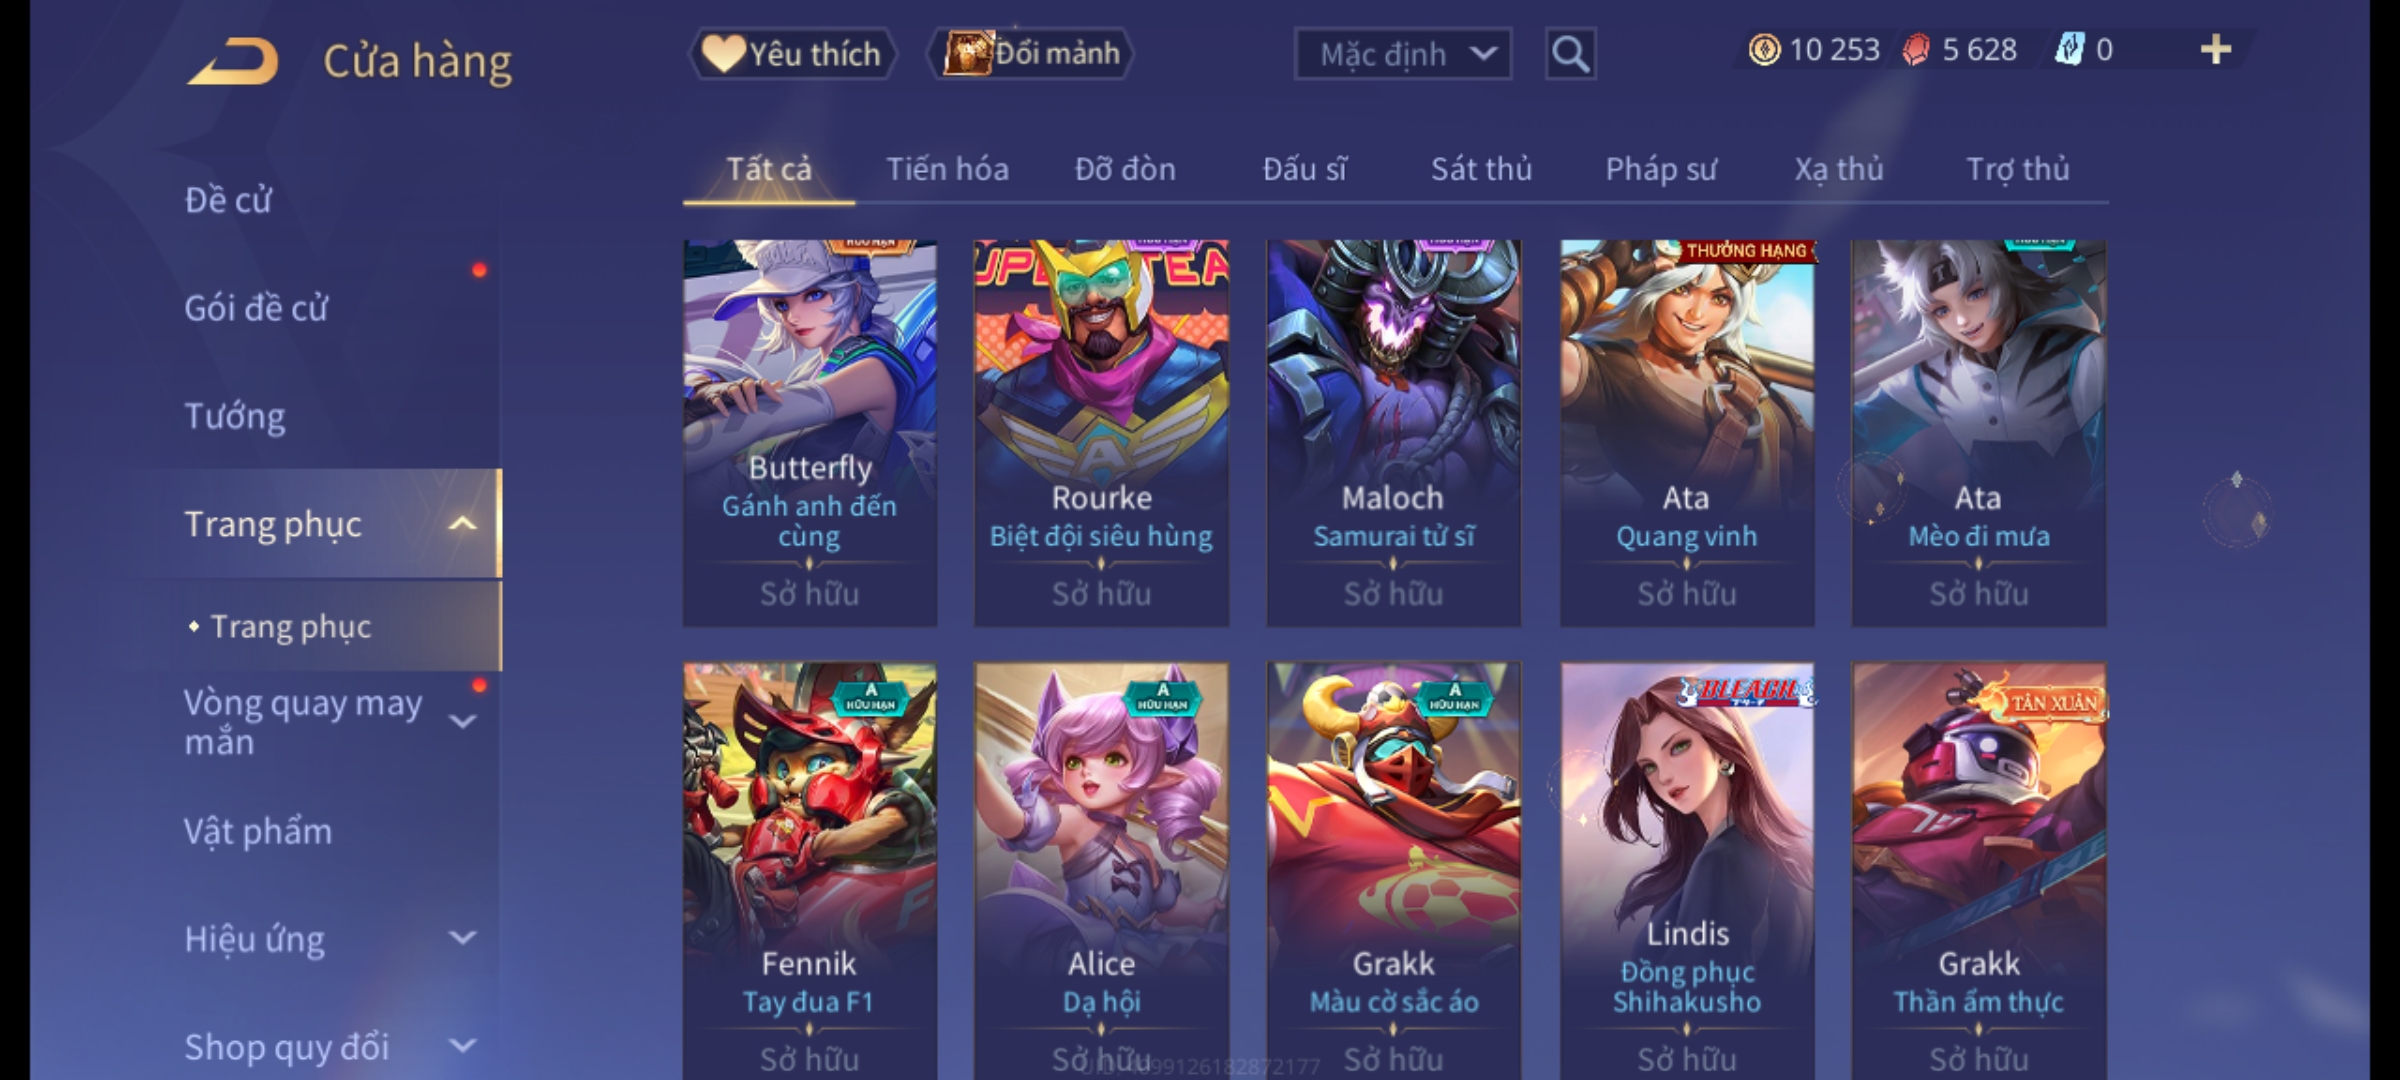2400x1080 pixels.
Task: Switch to the Tiến hóa tab
Action: pos(947,169)
